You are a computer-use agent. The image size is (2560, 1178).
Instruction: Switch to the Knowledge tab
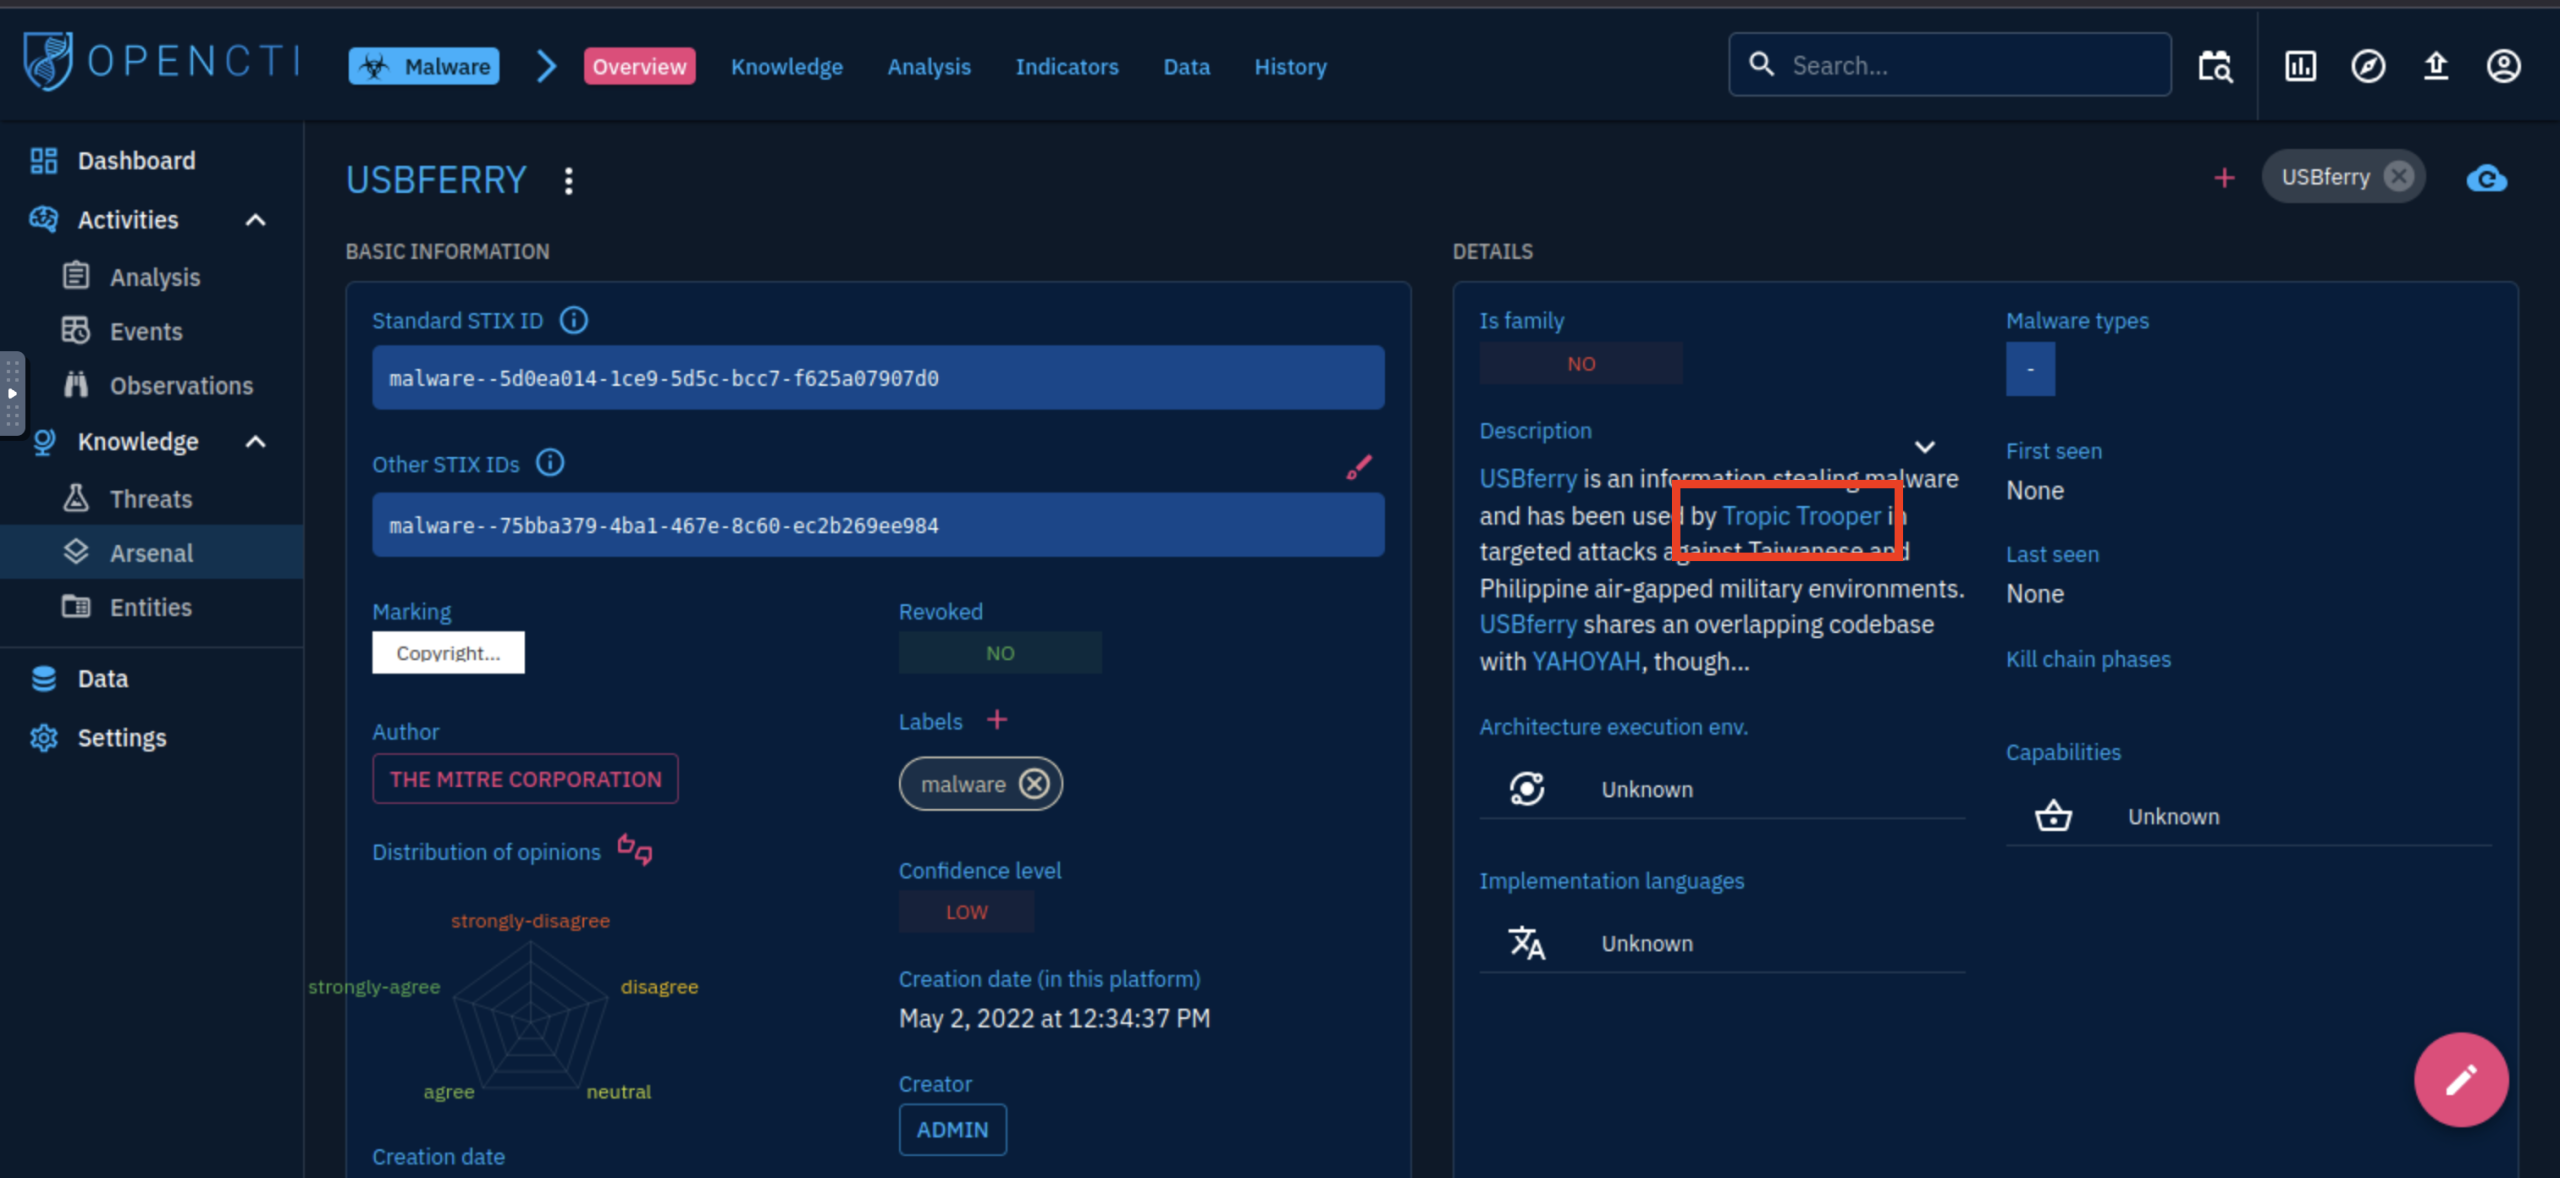click(787, 66)
